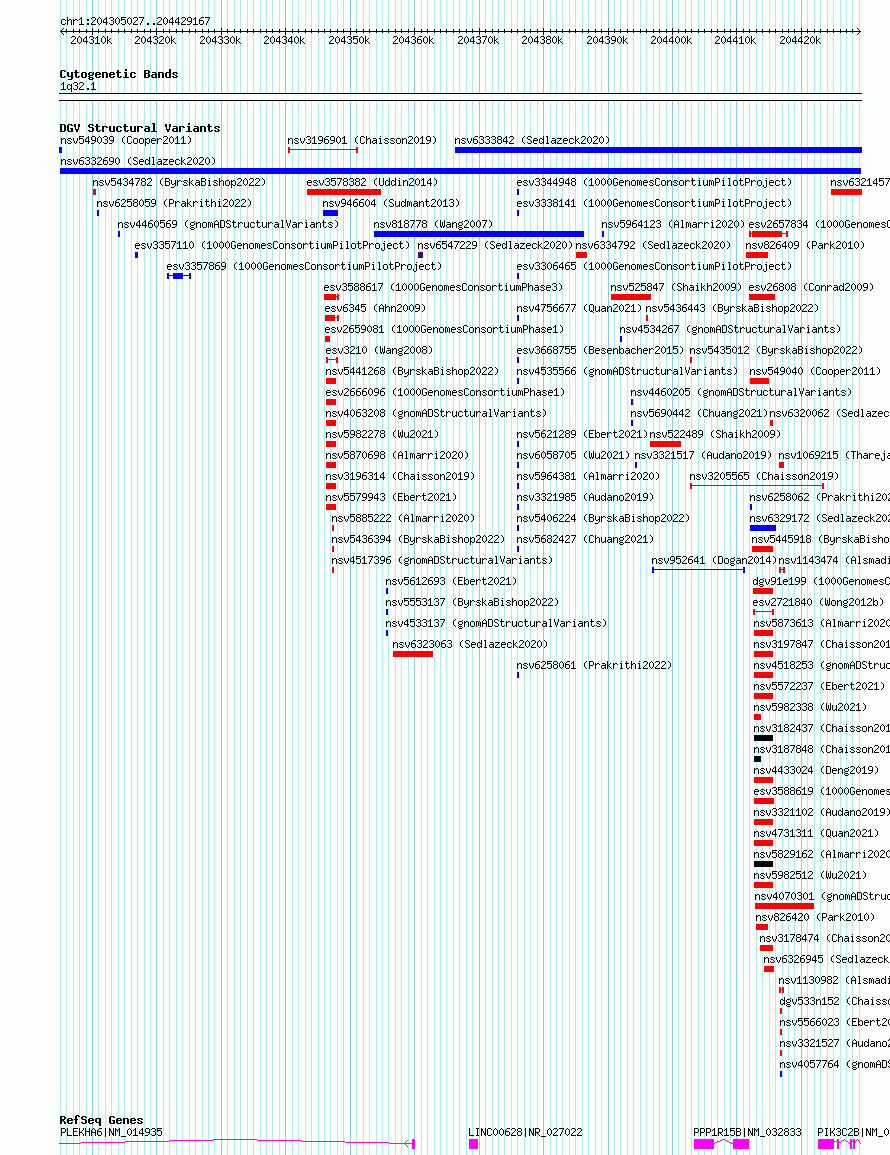Click nsv4731311 (Quan2021) label
Viewport: 890px width, 1155px height.
816,833
